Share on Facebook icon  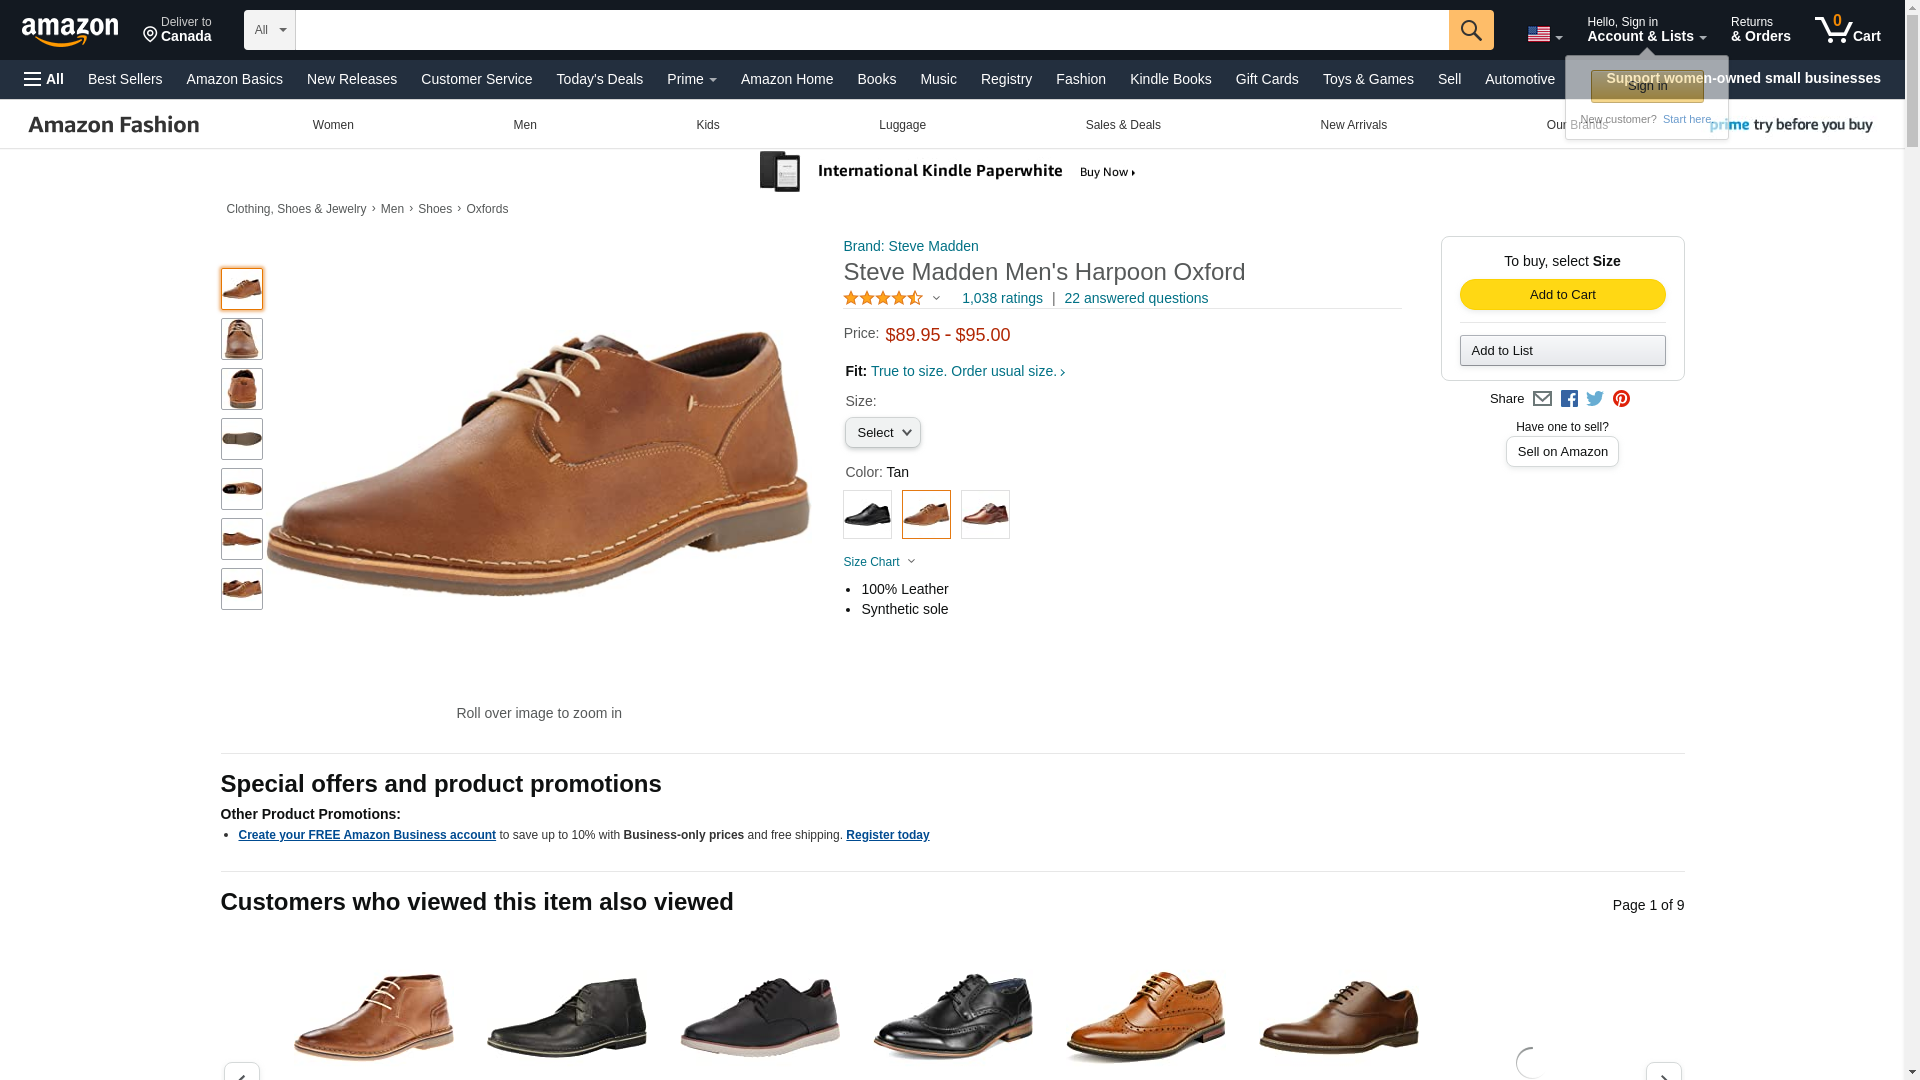click(1569, 399)
